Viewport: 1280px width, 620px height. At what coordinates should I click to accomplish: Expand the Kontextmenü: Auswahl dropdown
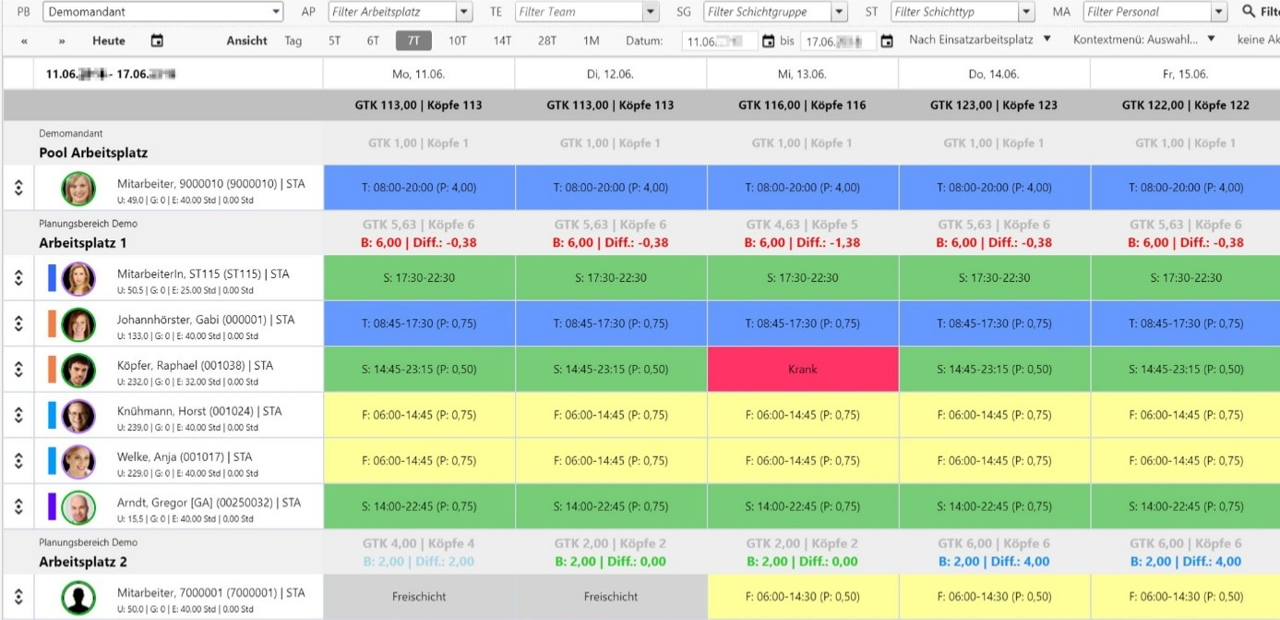[x=1144, y=40]
